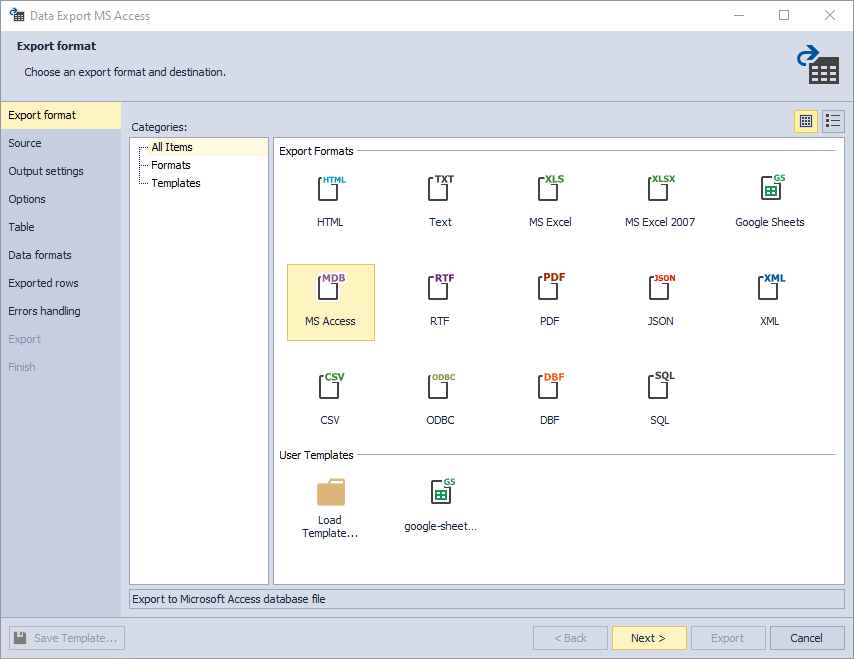
Task: Choose the Google Sheets export format
Action: pos(769,200)
